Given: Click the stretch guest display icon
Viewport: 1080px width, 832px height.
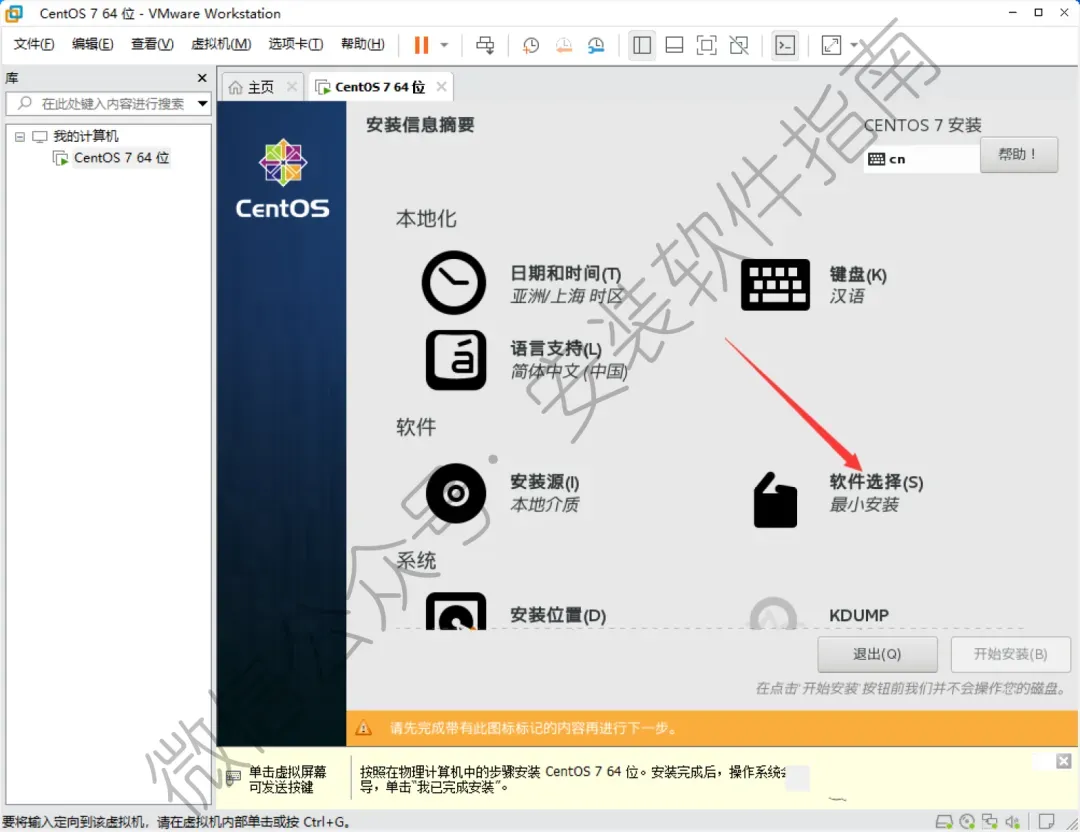Looking at the screenshot, I should [x=831, y=45].
